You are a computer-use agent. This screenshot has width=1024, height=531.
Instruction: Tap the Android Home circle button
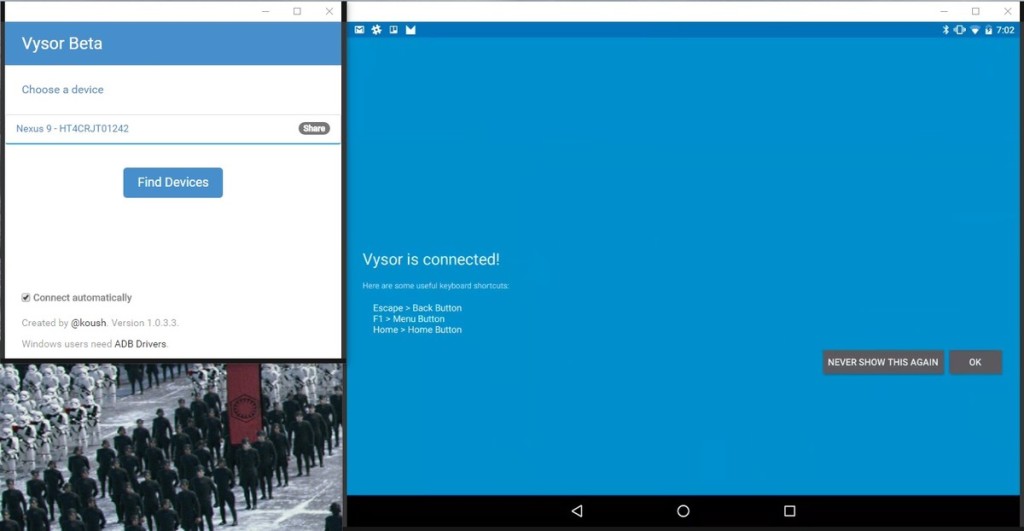(683, 511)
